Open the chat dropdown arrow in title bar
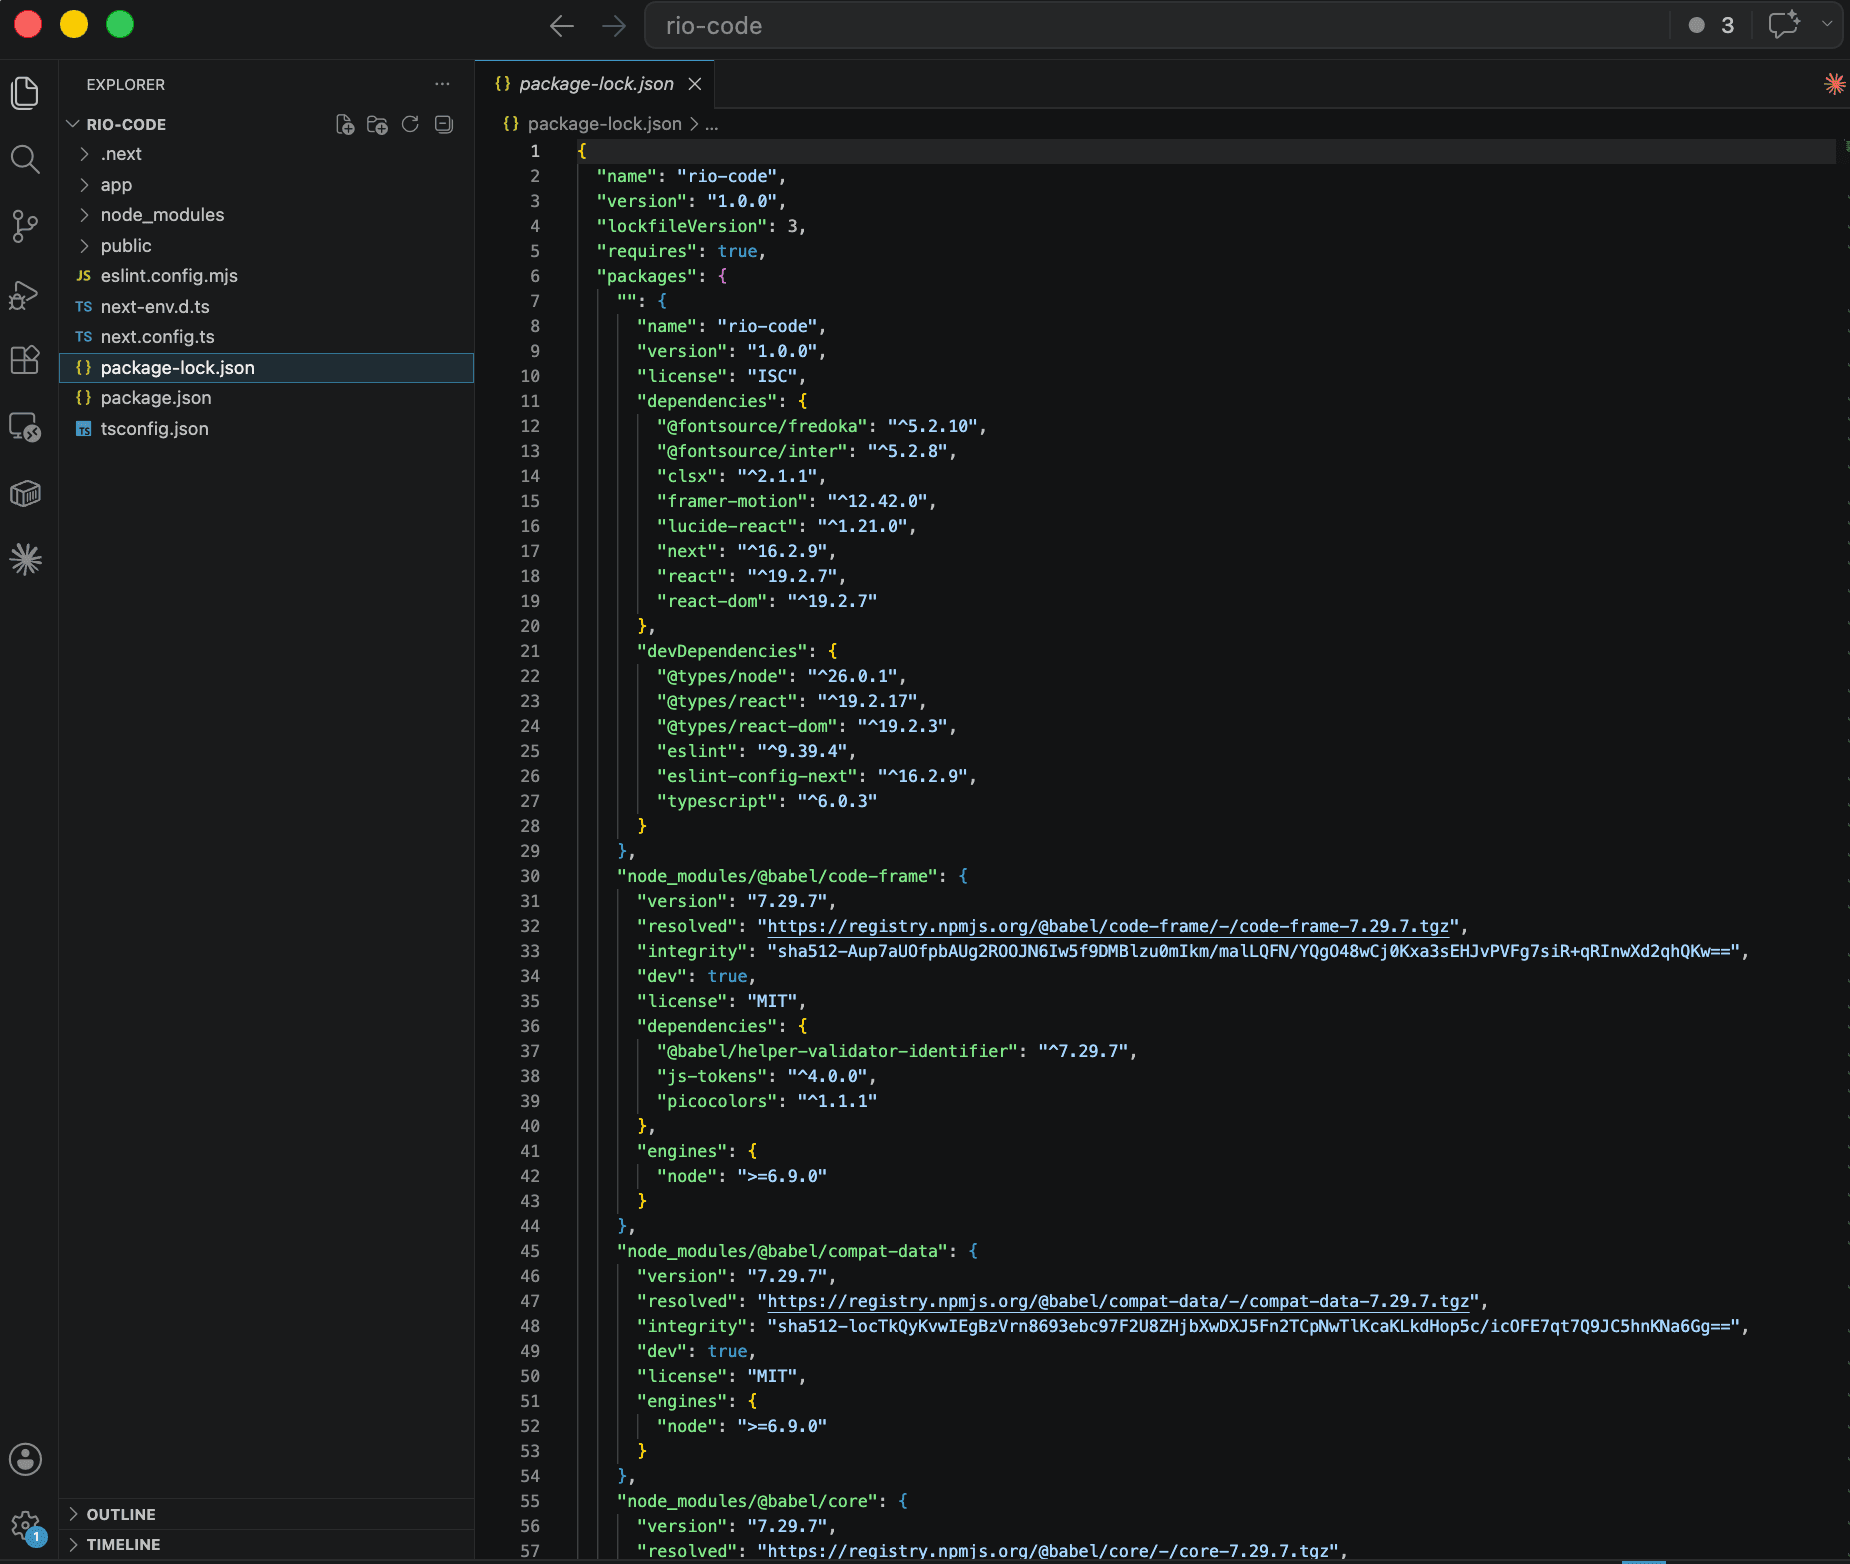 pos(1827,25)
